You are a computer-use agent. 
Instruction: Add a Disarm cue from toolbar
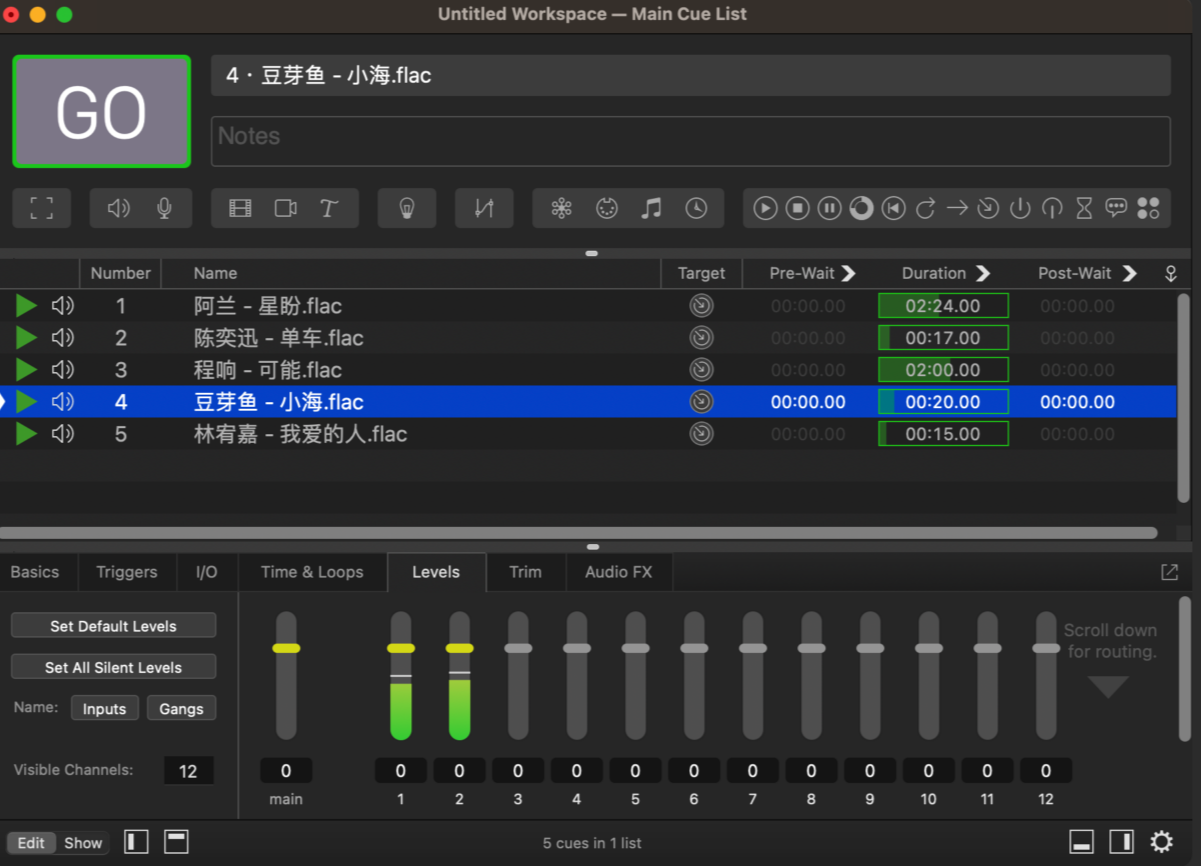tap(1052, 208)
